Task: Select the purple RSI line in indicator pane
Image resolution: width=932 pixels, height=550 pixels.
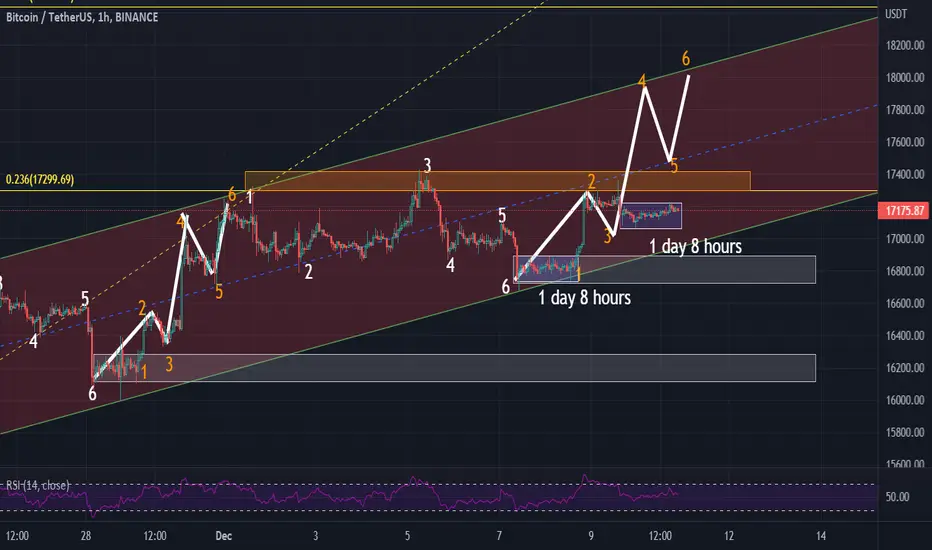Action: (339, 494)
